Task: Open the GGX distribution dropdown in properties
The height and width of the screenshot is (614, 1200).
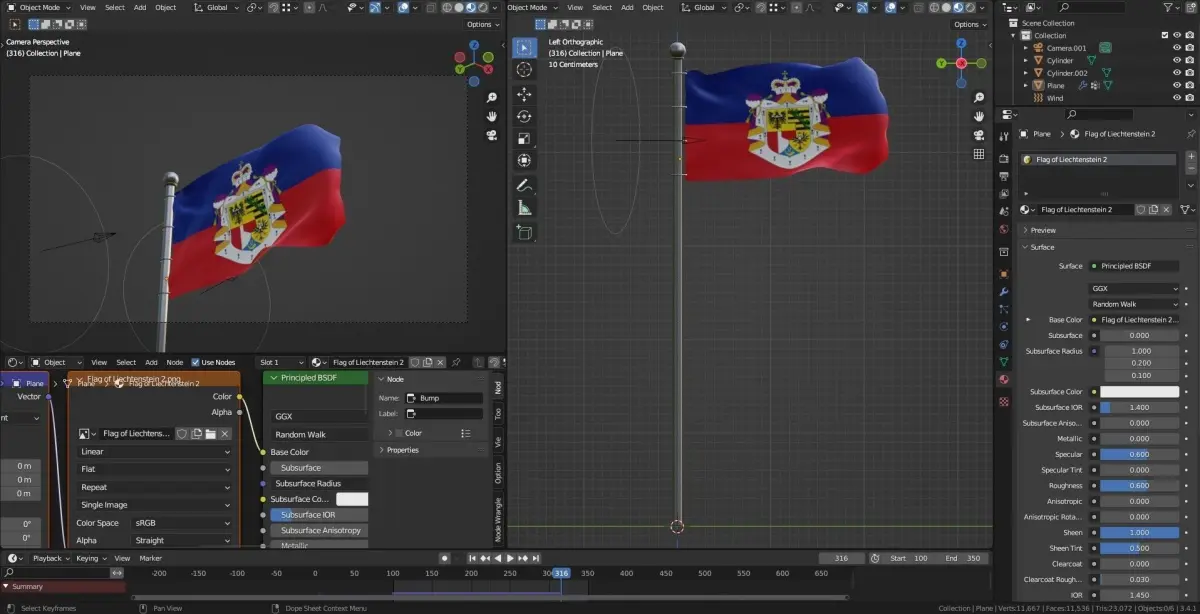Action: [x=1135, y=288]
